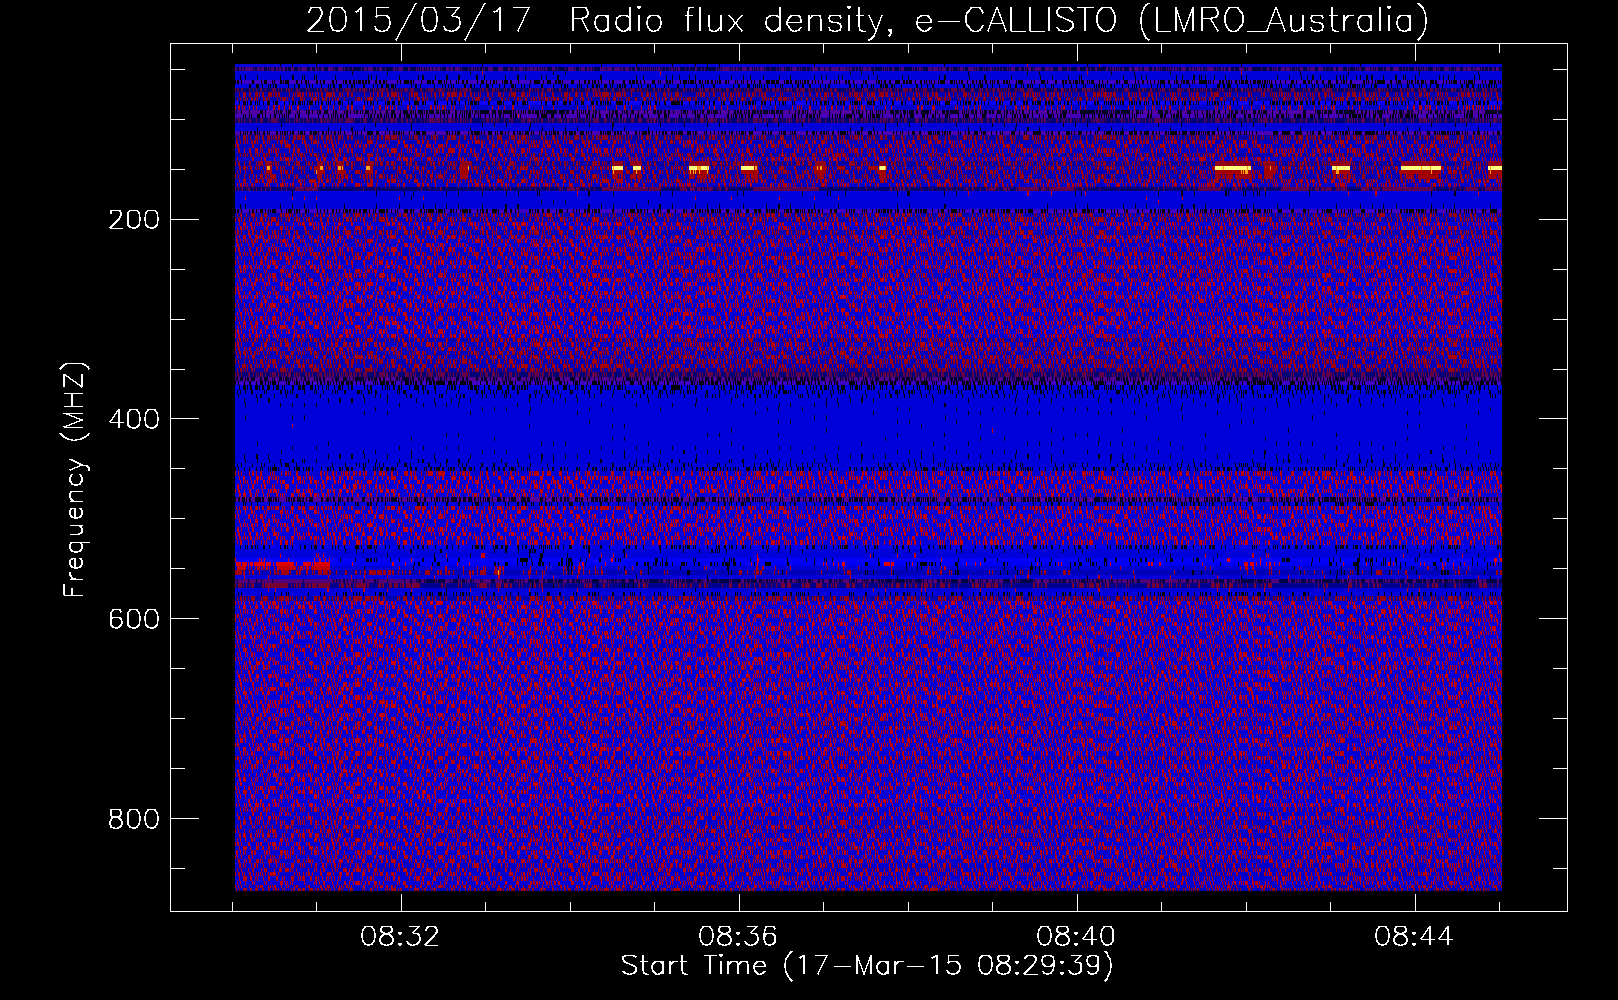Click the plot title "2015/03/17 Radio flux density, e-CALLISTO (LMRO_Australia)"

point(867,20)
